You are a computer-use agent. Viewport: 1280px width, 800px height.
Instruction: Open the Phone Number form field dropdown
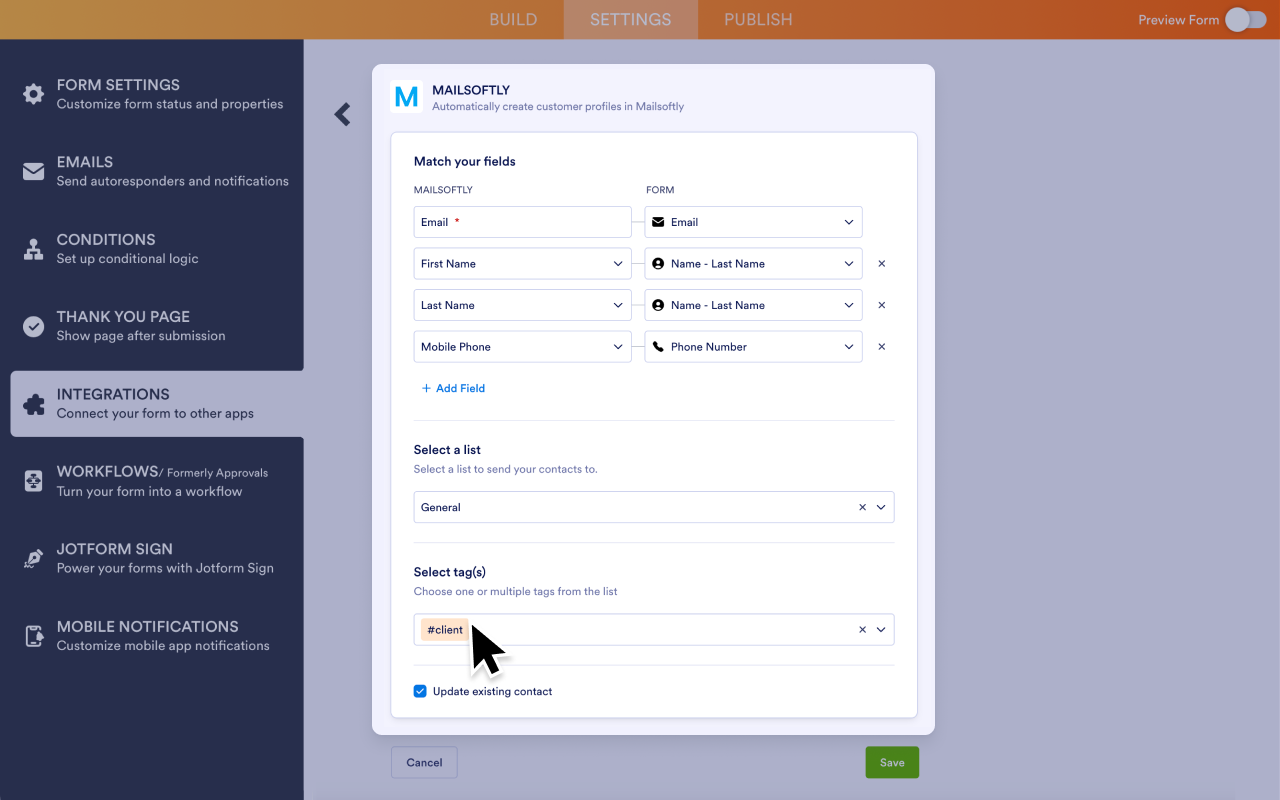pyautogui.click(x=752, y=346)
